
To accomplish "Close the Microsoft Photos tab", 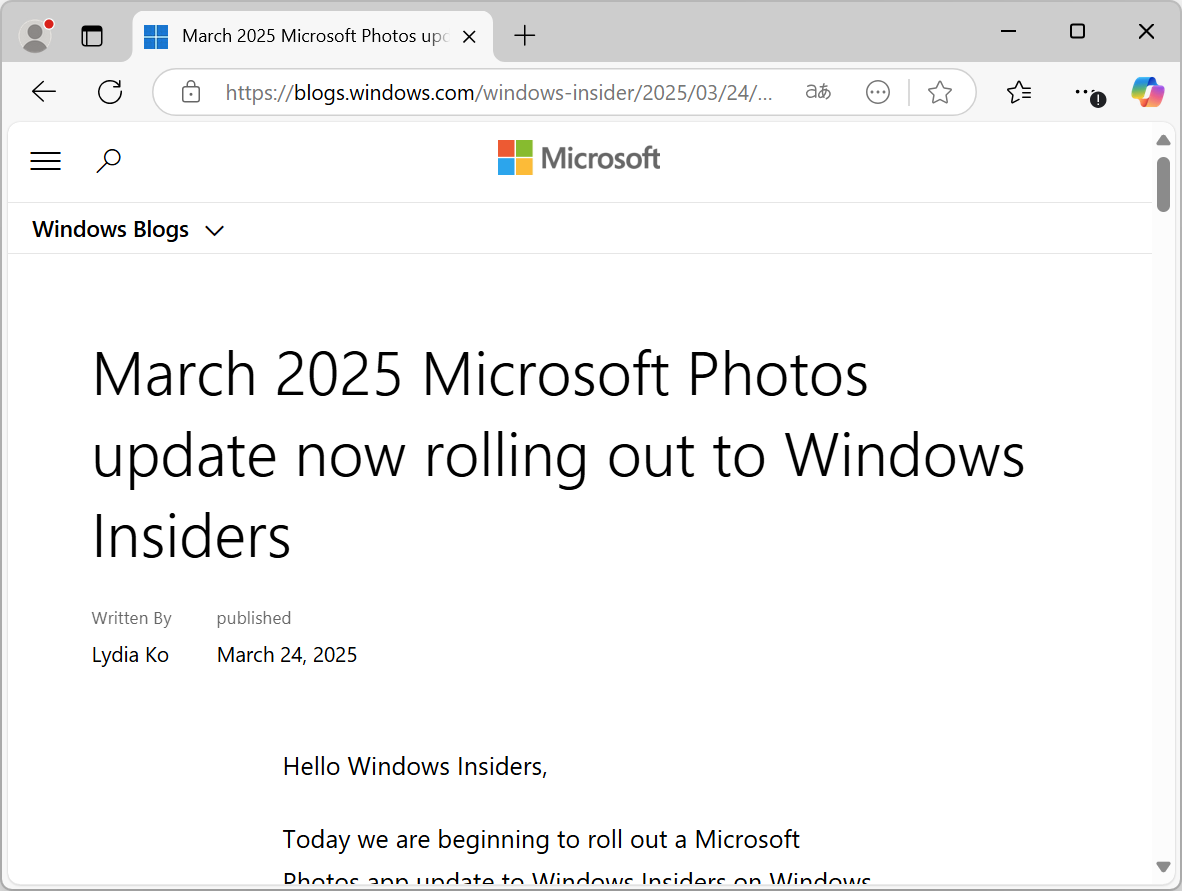I will click(x=471, y=36).
